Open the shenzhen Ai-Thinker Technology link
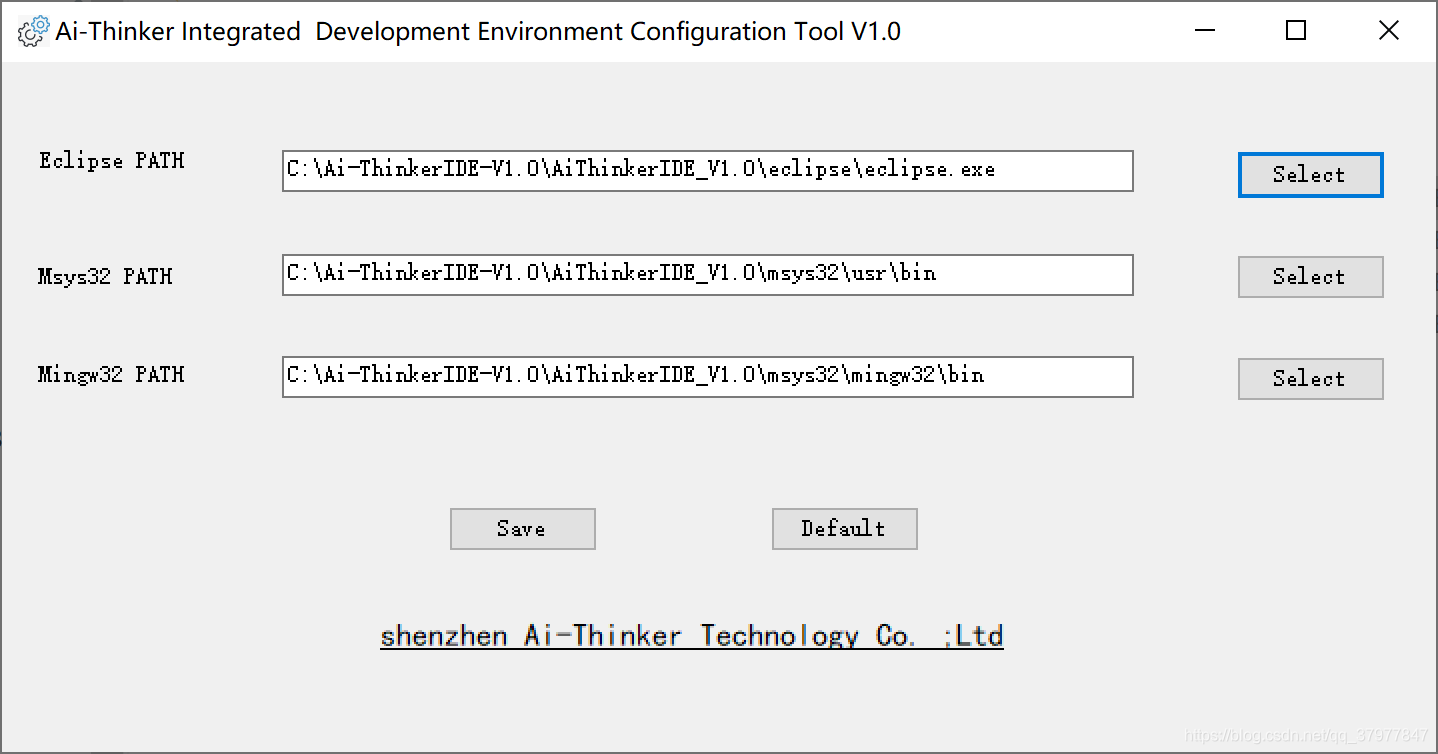The image size is (1438, 754). click(x=692, y=636)
